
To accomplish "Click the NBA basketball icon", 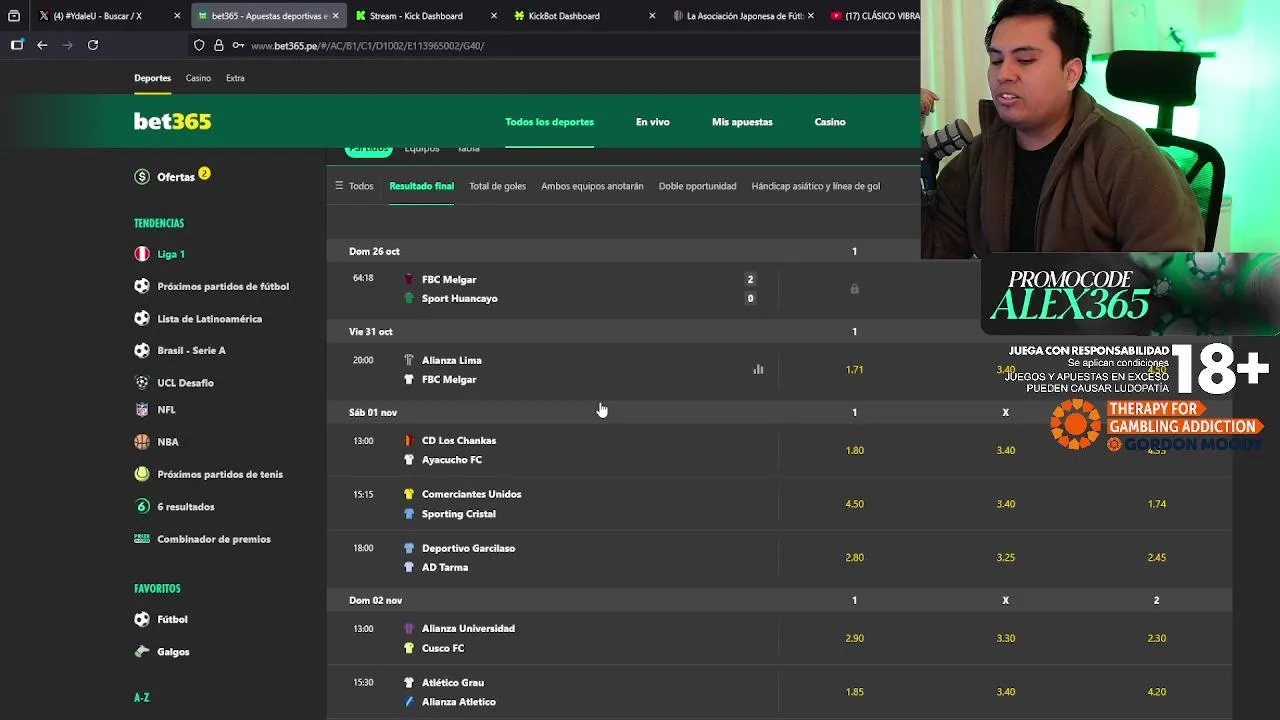I will coord(142,442).
